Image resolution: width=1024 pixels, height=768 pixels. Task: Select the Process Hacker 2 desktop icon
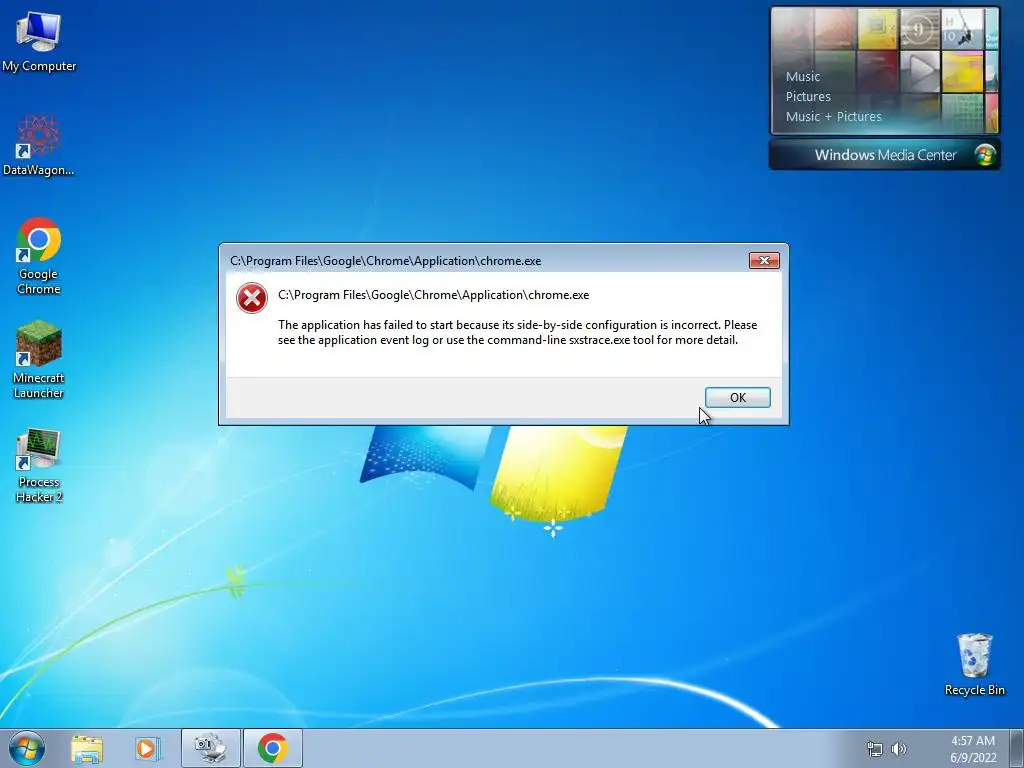pyautogui.click(x=39, y=464)
